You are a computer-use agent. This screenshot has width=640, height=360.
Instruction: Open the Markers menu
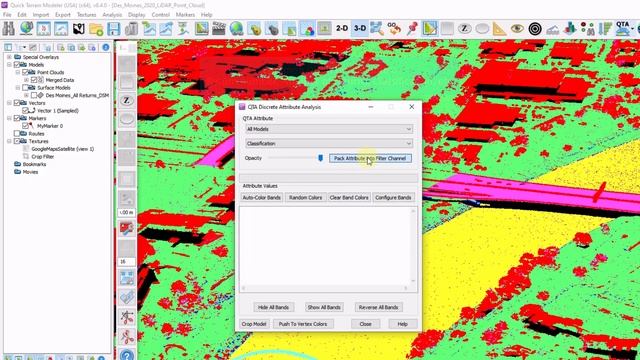coord(185,15)
